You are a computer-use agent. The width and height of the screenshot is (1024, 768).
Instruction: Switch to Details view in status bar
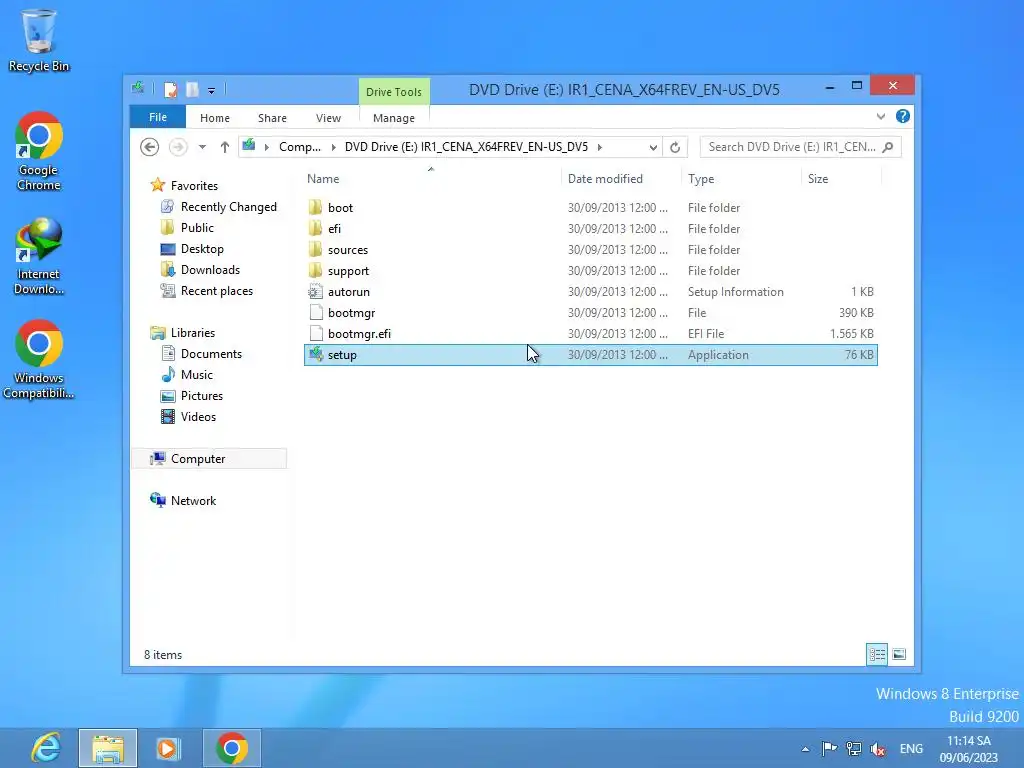coord(877,654)
